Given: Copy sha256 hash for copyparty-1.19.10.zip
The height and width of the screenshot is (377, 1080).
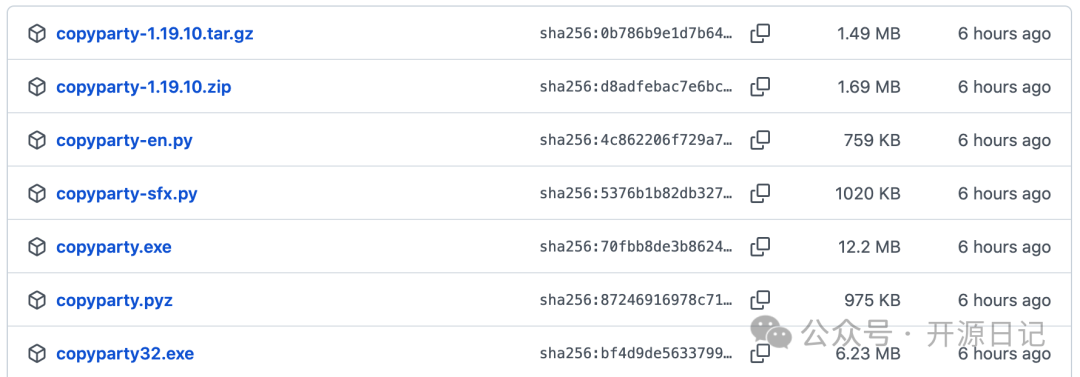Looking at the screenshot, I should [760, 87].
